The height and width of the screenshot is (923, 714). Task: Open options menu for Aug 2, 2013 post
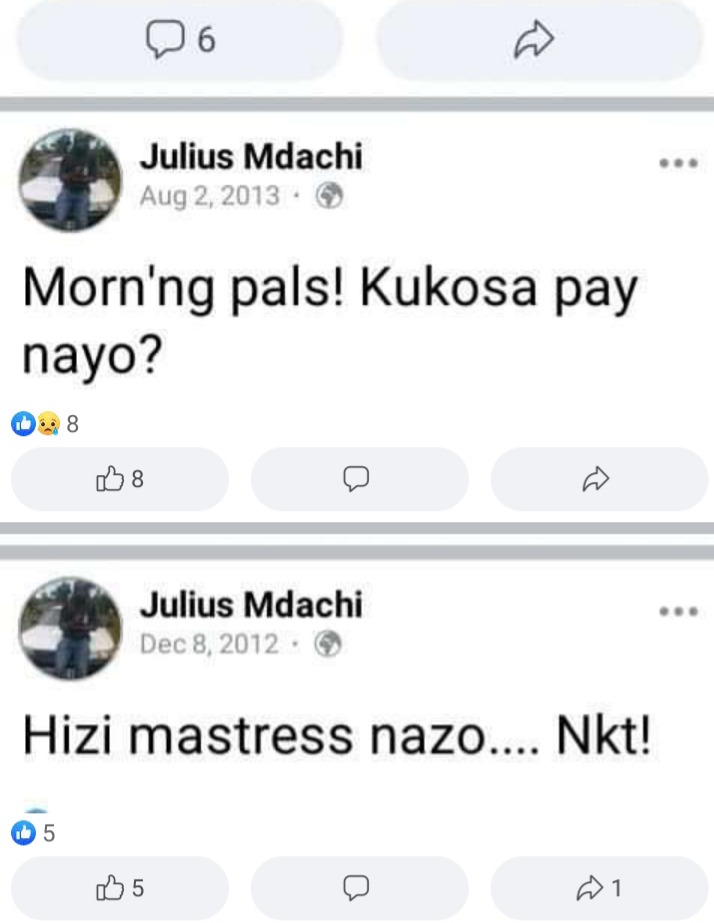coord(679,163)
